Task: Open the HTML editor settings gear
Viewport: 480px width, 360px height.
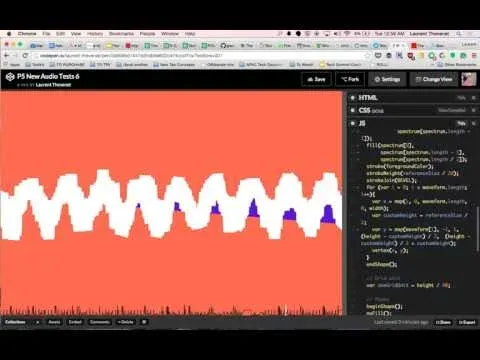Action: click(353, 98)
